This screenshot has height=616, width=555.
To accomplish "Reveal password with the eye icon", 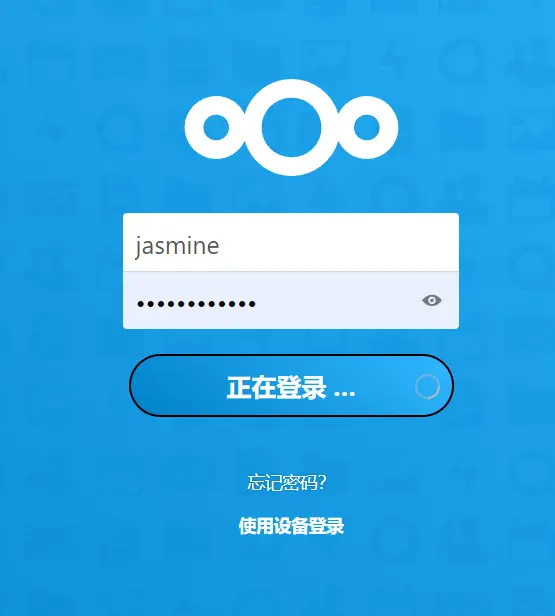I will point(432,301).
